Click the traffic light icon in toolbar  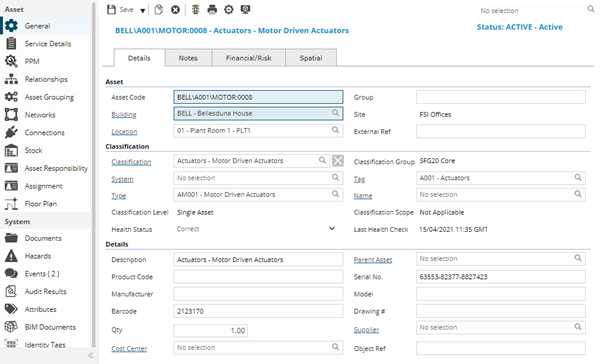(196, 10)
